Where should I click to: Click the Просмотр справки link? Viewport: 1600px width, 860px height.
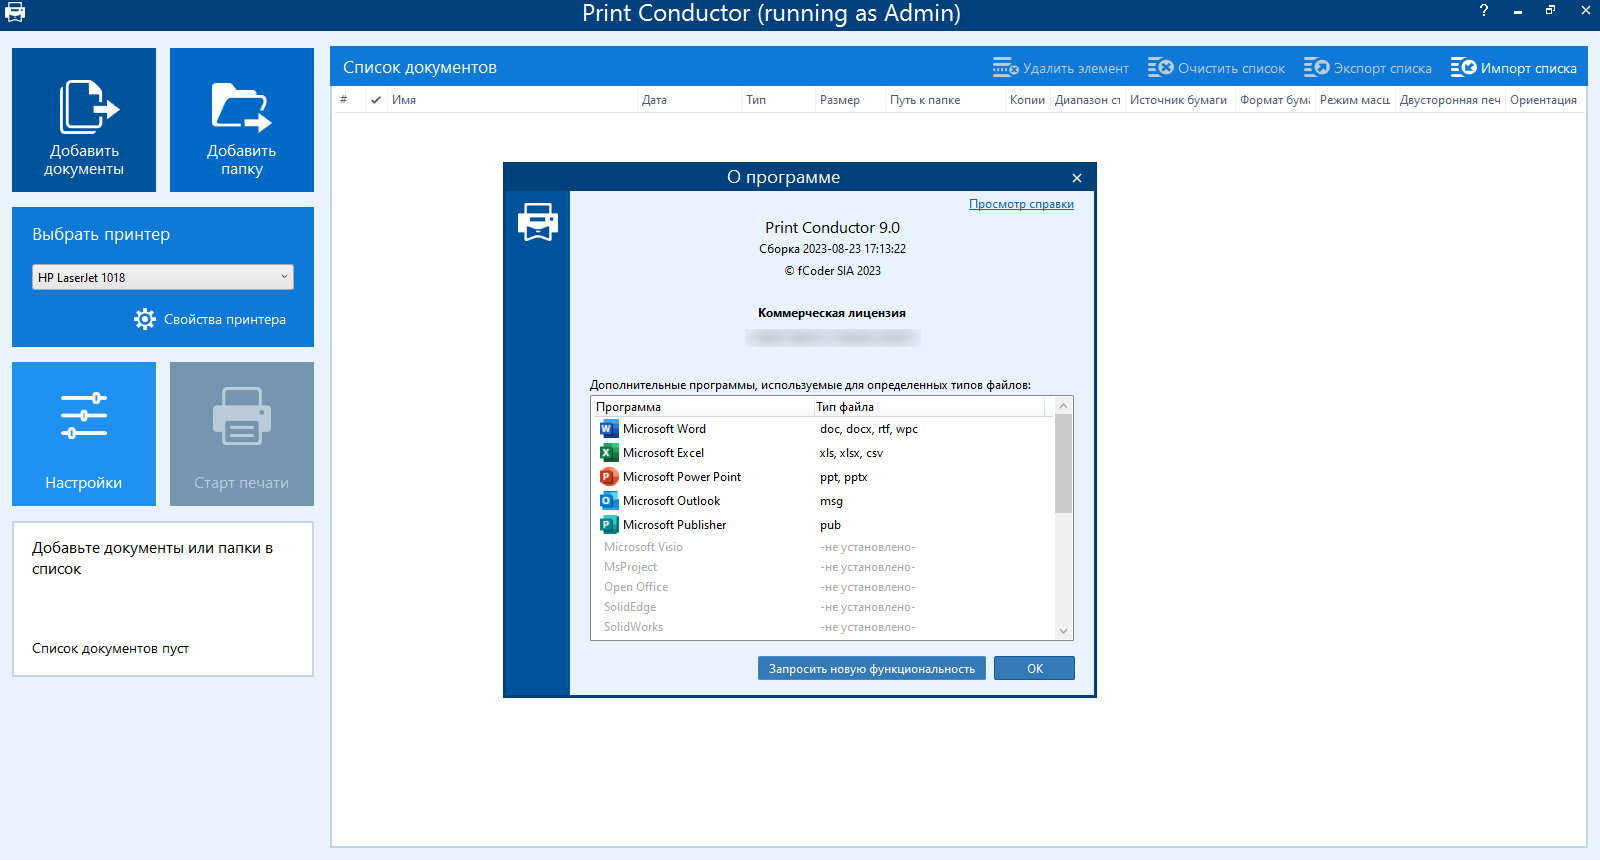coord(1021,204)
